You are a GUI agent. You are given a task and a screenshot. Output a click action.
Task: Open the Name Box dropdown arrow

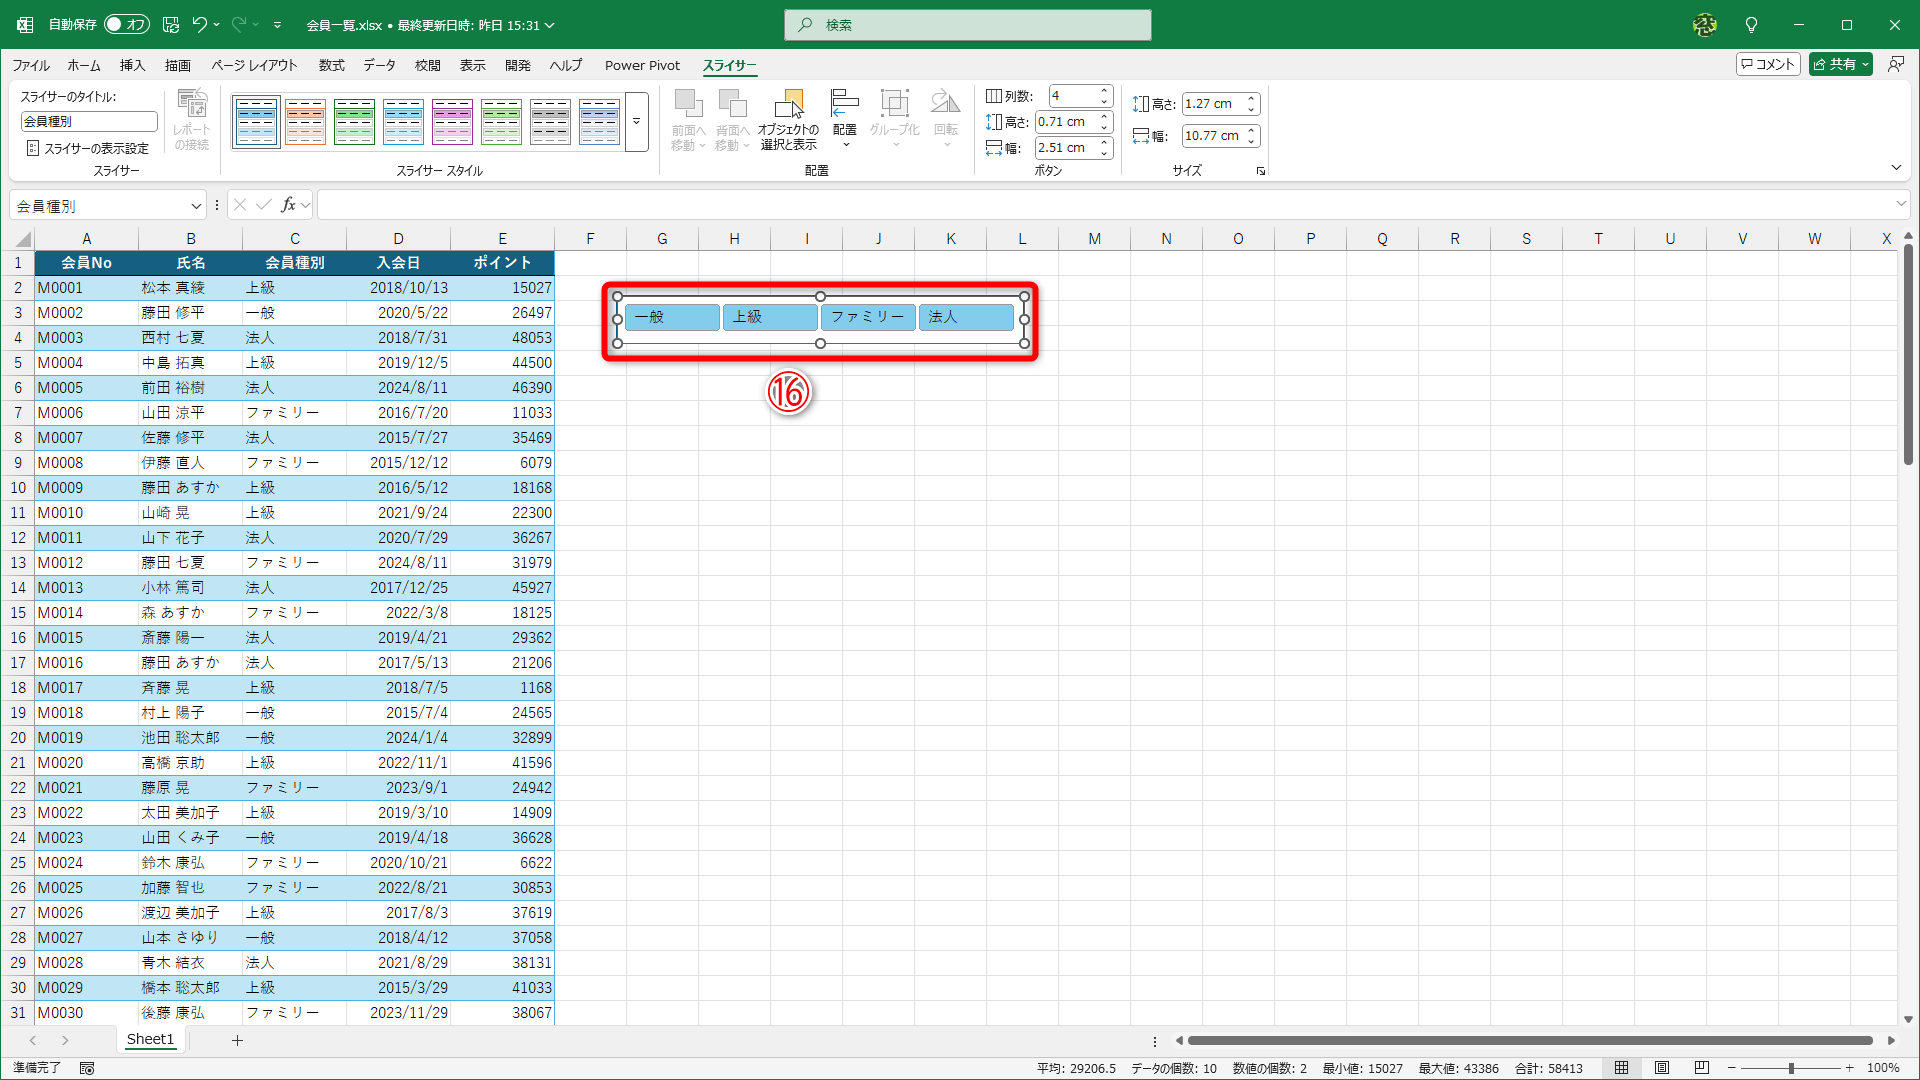pyautogui.click(x=196, y=206)
